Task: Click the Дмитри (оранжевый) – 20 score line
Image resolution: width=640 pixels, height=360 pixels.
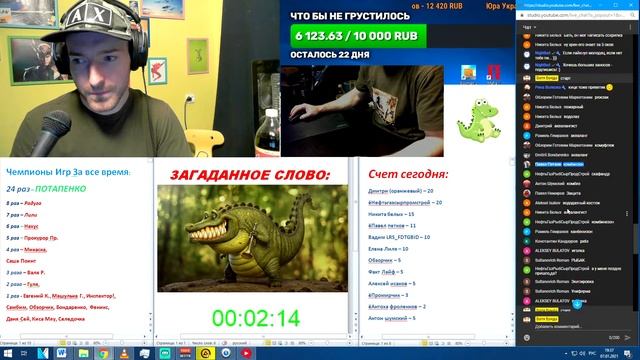Action: pyautogui.click(x=400, y=191)
